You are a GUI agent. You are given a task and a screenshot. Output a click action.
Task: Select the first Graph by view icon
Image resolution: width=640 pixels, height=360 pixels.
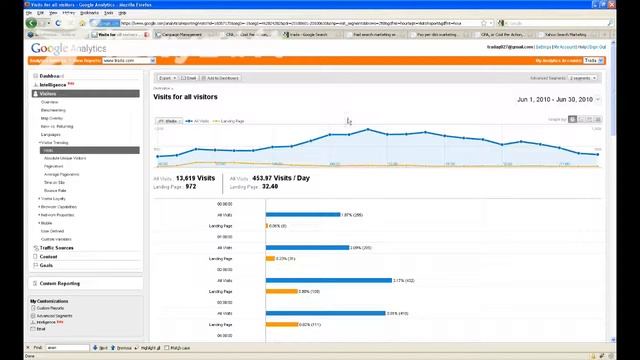[x=572, y=119]
